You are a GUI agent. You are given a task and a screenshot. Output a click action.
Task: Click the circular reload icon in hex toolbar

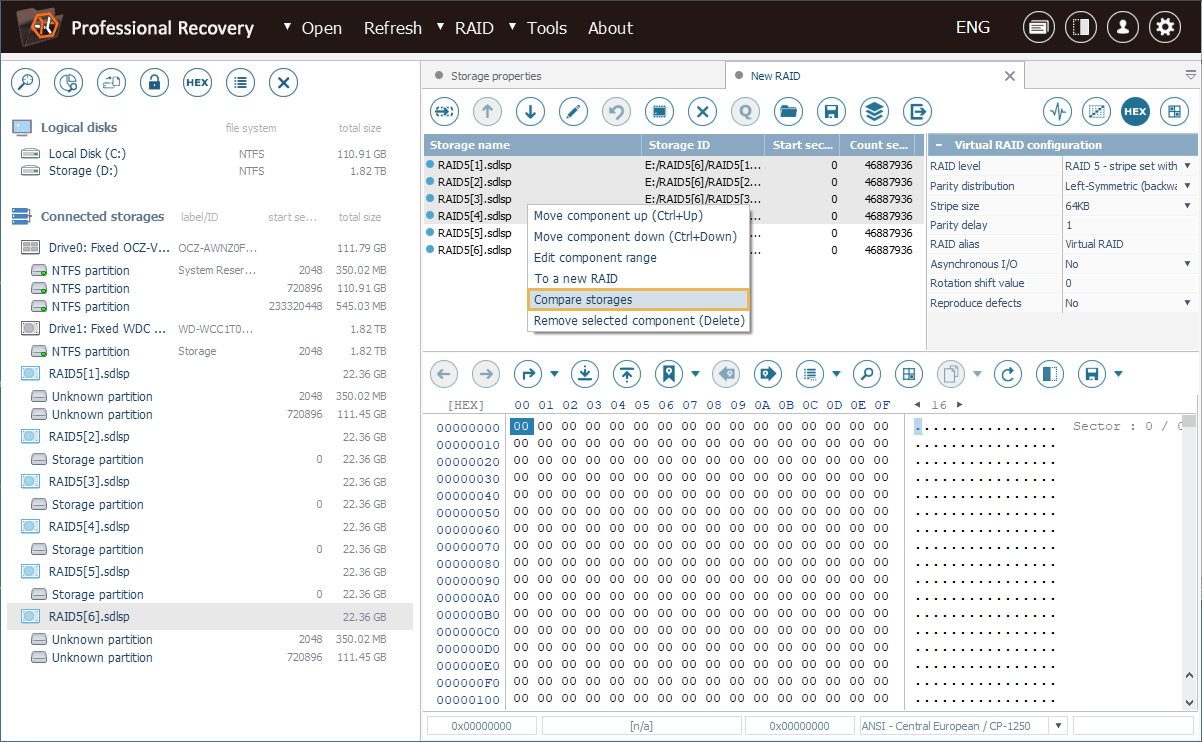click(1008, 374)
